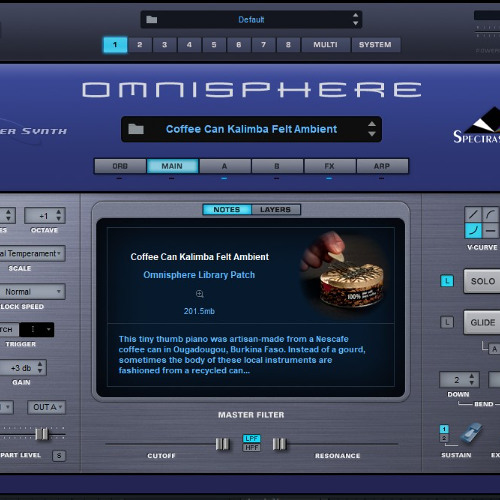This screenshot has height=500, width=500.
Task: Show the LAYERS view
Action: tap(276, 209)
